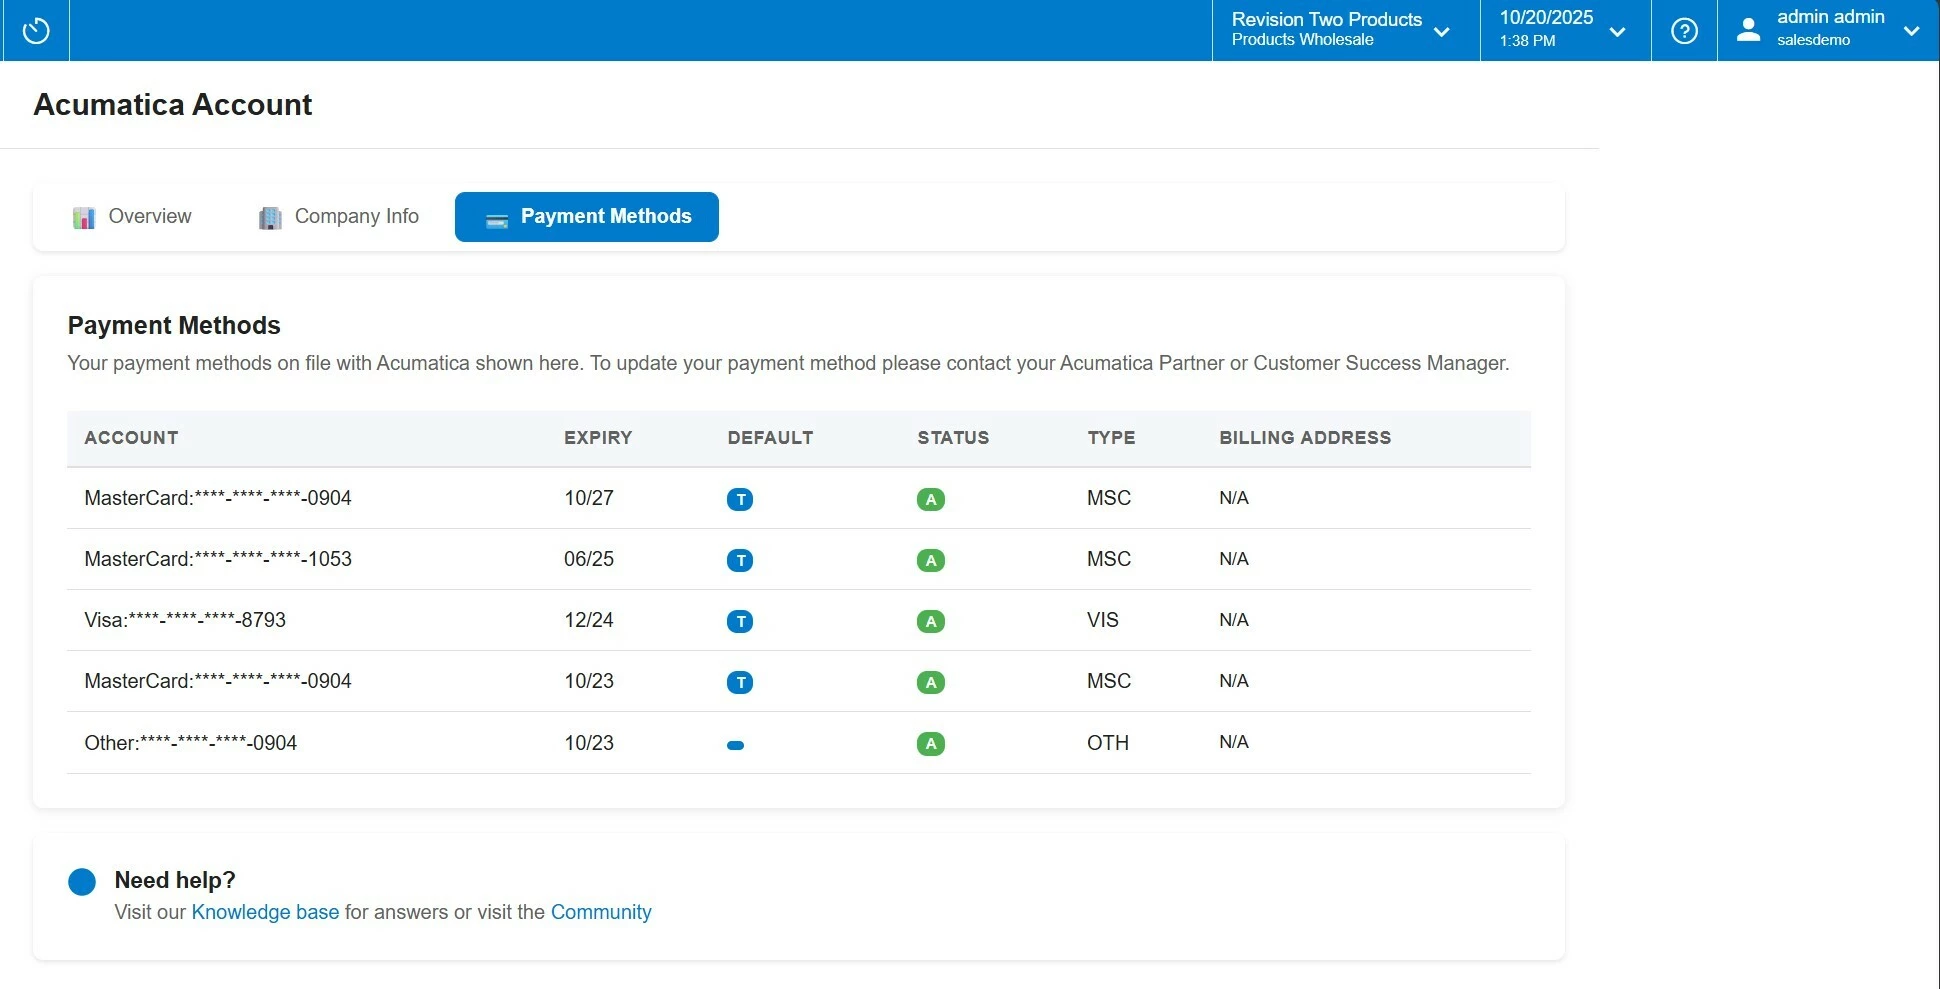Click status A badge for MasterCard 10/23
1940x989 pixels.
point(931,682)
